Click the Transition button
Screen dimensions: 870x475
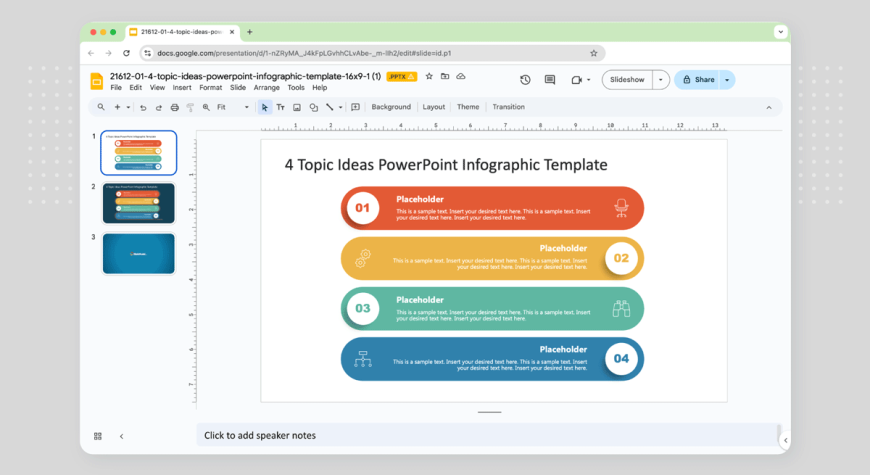point(508,107)
